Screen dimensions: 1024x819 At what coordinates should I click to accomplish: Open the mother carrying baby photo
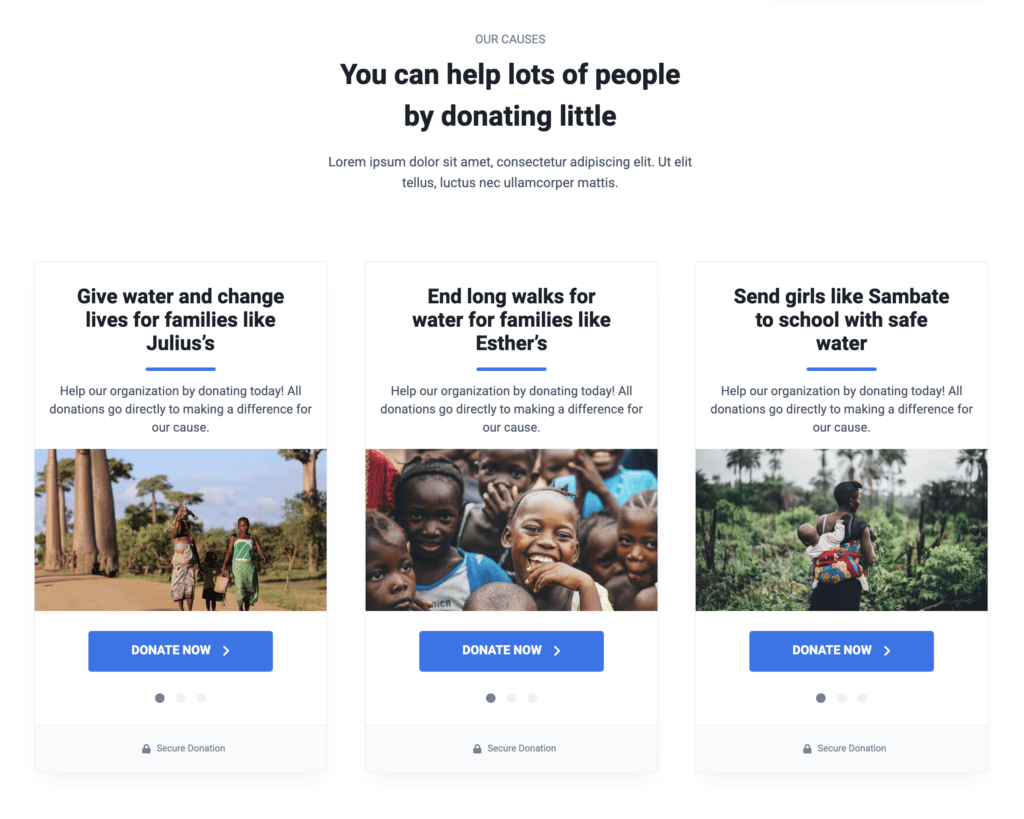click(841, 530)
